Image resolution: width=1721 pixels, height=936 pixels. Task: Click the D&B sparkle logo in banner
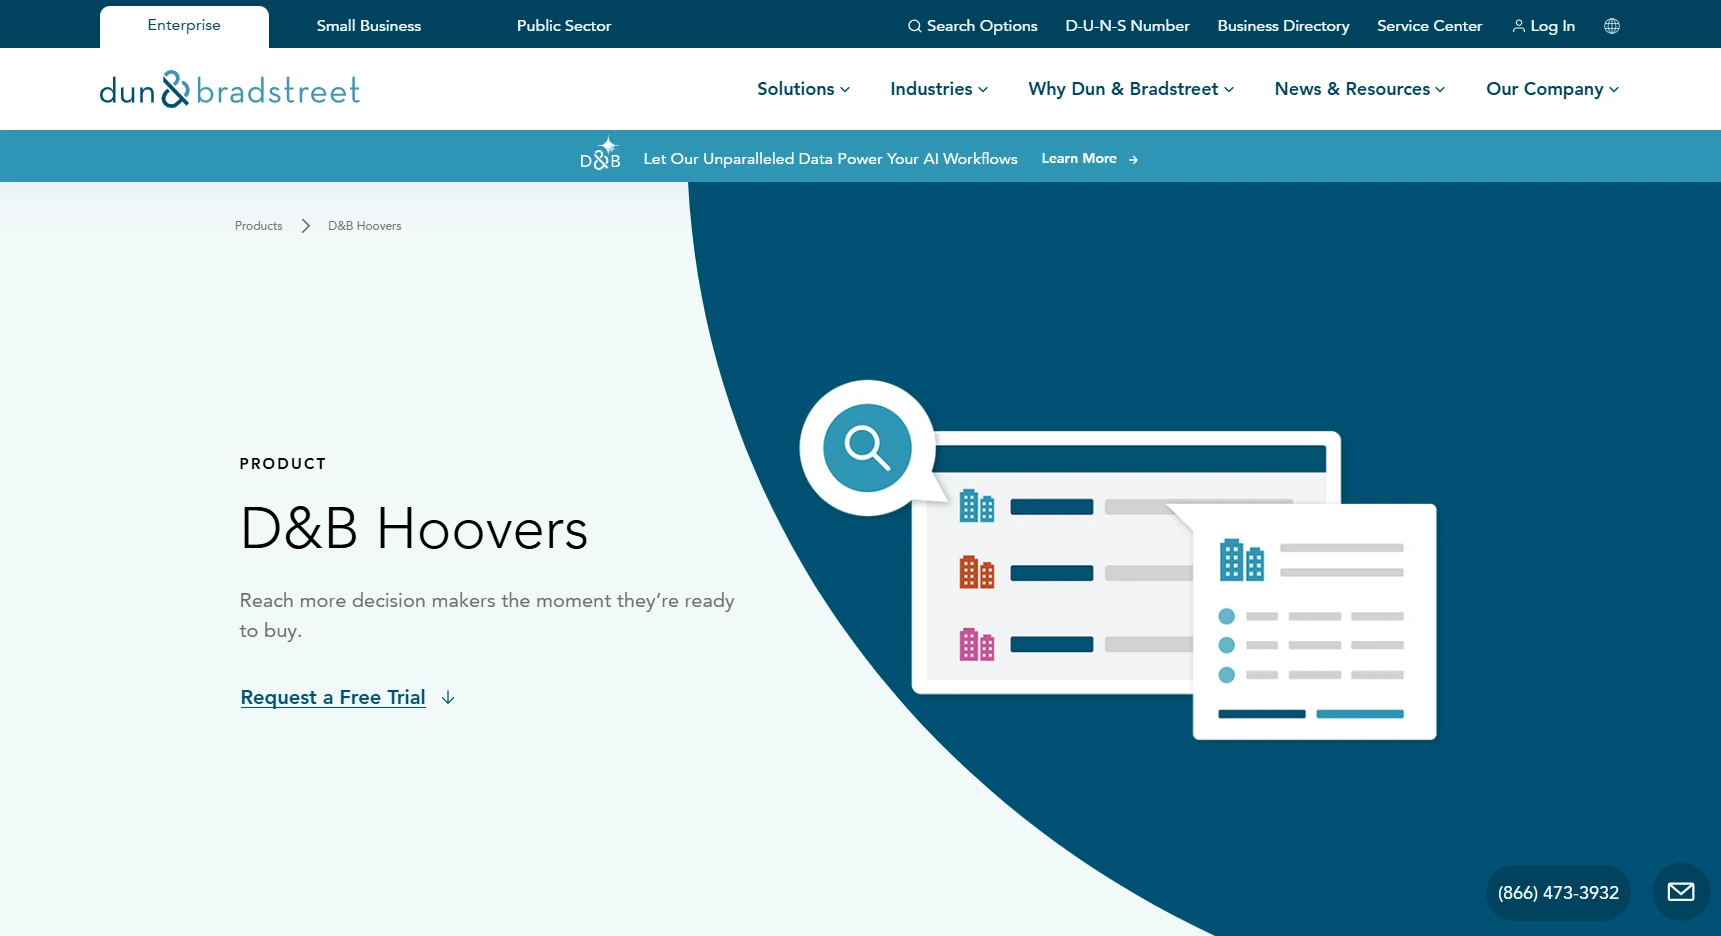pyautogui.click(x=600, y=154)
